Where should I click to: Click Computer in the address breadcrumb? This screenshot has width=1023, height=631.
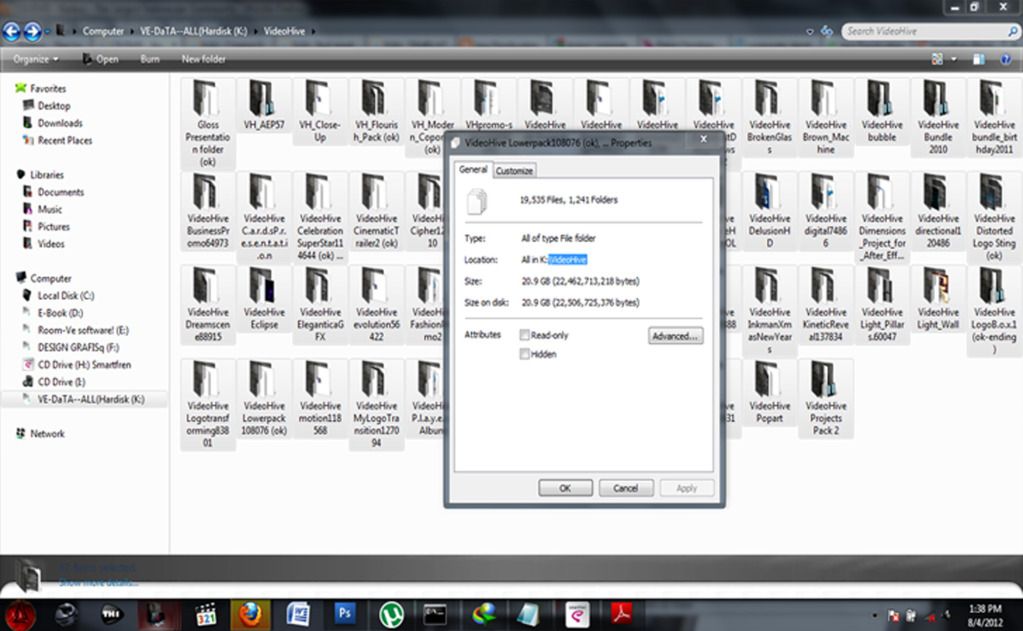(103, 31)
